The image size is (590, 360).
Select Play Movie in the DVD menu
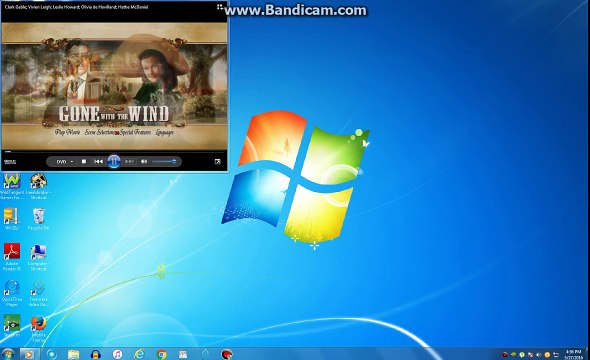[x=68, y=132]
